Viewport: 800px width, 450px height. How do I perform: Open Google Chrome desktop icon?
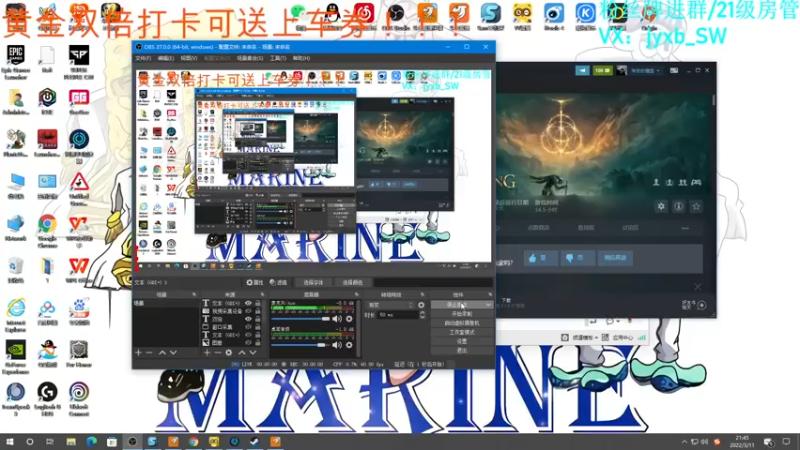pyautogui.click(x=47, y=231)
